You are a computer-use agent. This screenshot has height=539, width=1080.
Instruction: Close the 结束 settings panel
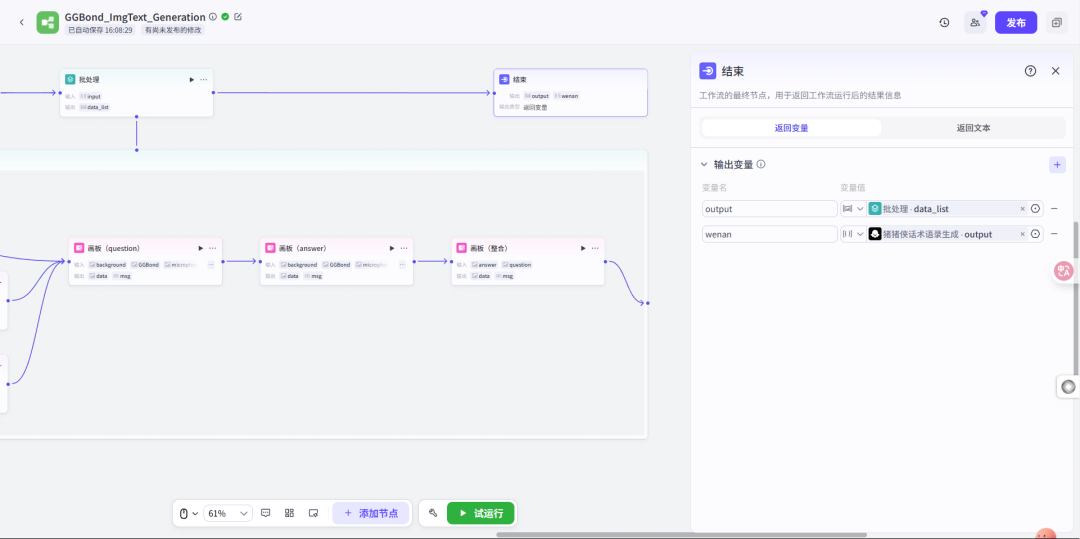(1055, 71)
